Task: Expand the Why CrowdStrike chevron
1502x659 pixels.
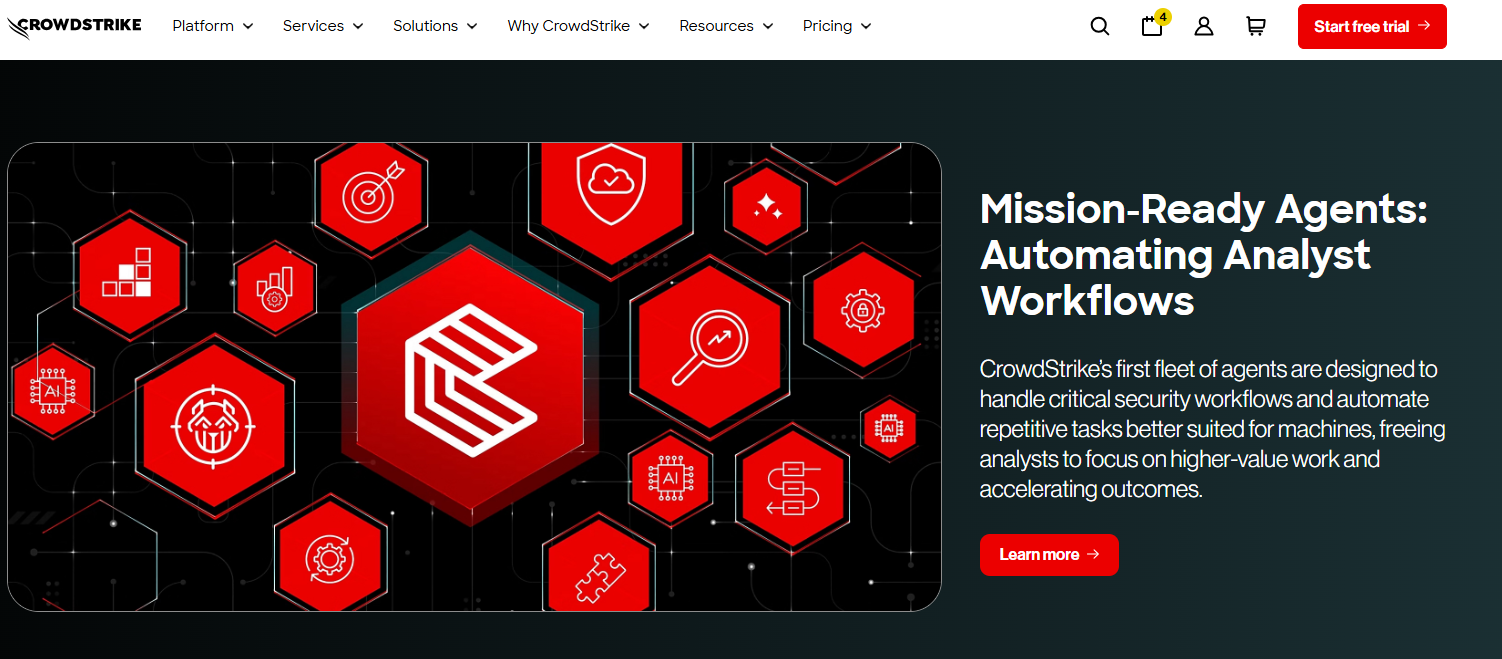Action: click(644, 26)
